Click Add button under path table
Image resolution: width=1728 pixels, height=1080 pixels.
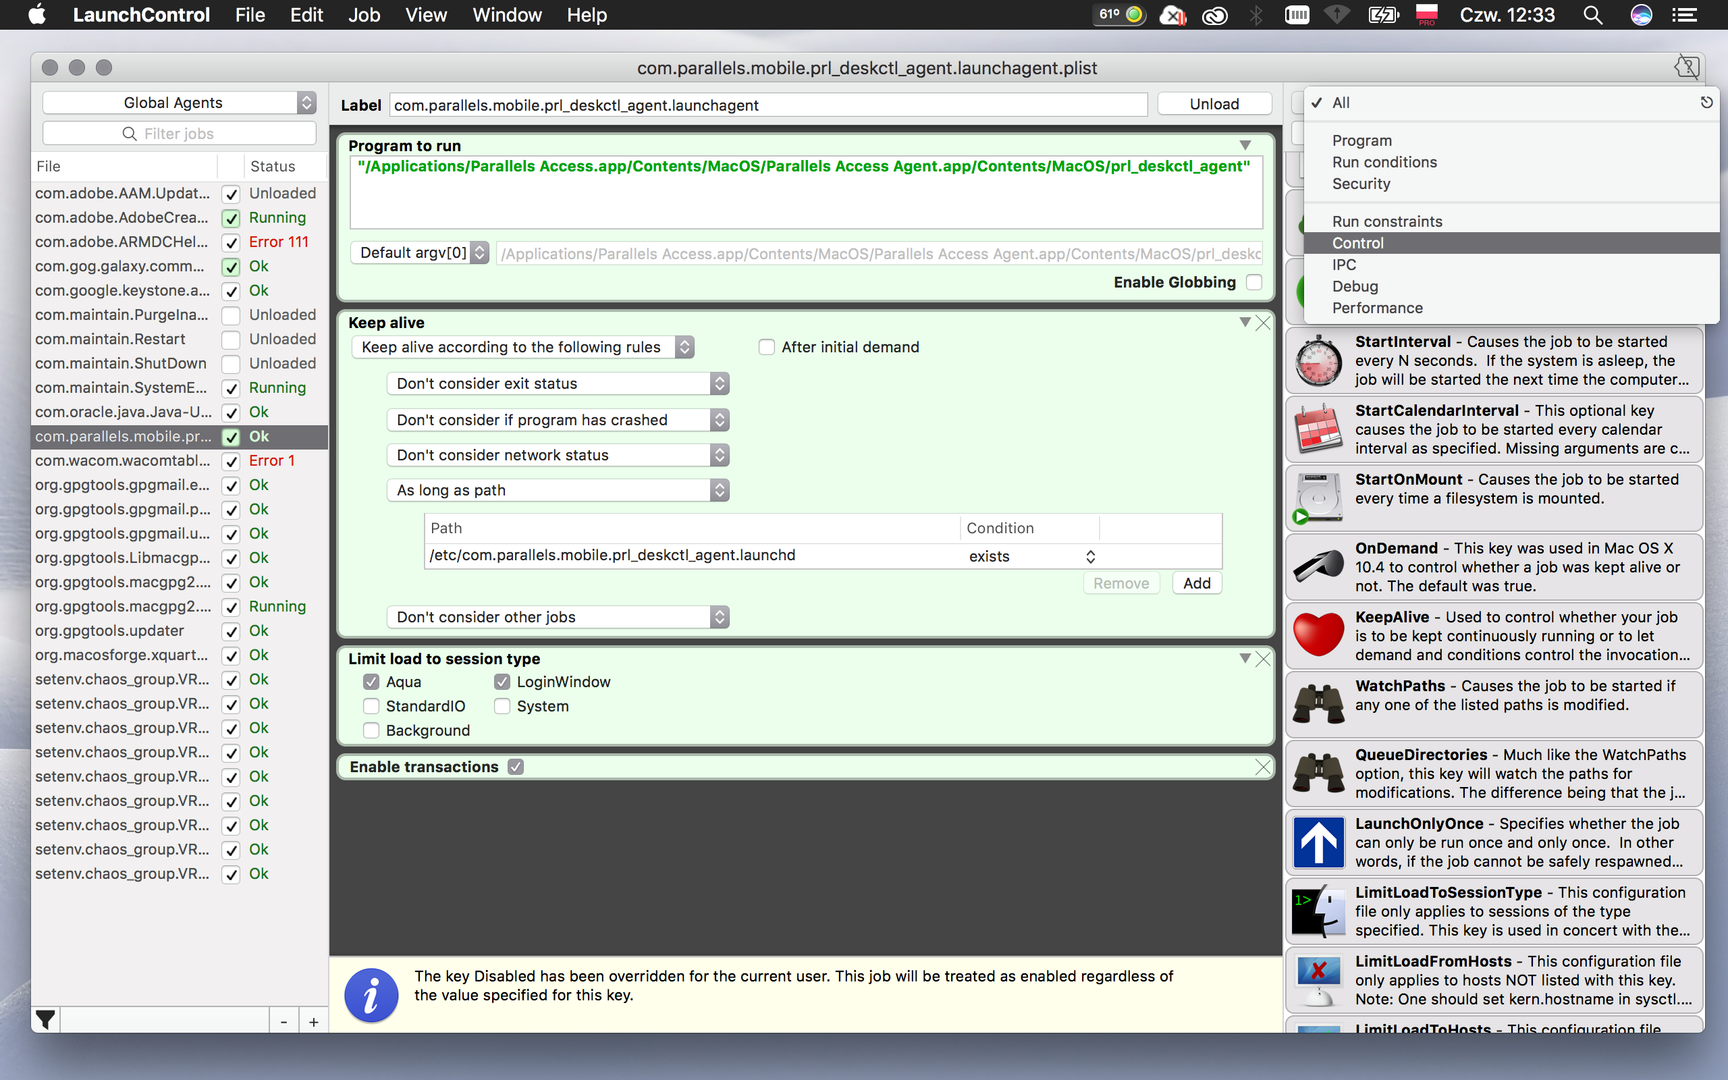coord(1197,583)
